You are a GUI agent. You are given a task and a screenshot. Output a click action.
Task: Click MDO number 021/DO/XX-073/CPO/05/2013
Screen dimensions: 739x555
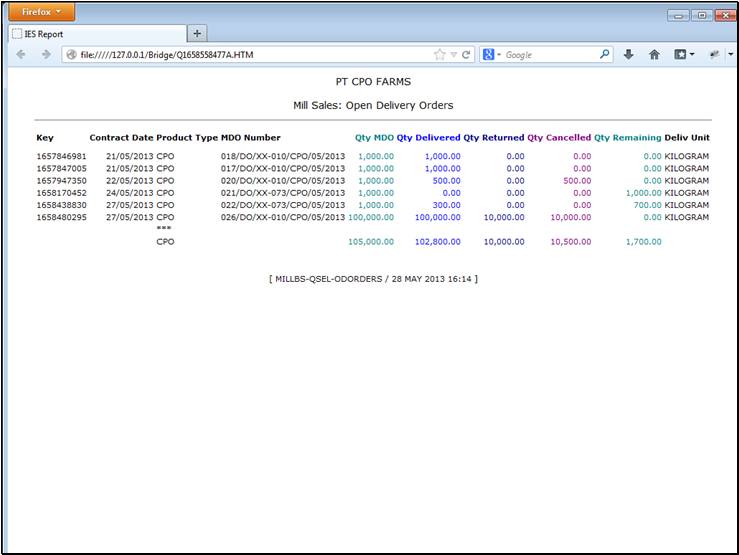[x=283, y=193]
